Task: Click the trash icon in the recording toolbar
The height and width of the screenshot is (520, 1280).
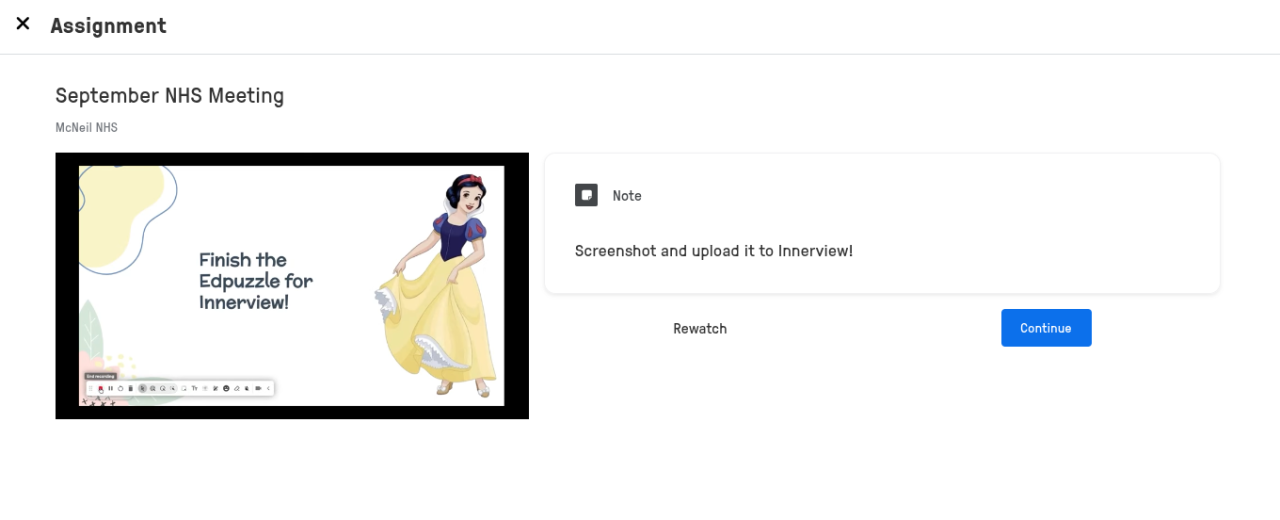Action: coord(130,388)
